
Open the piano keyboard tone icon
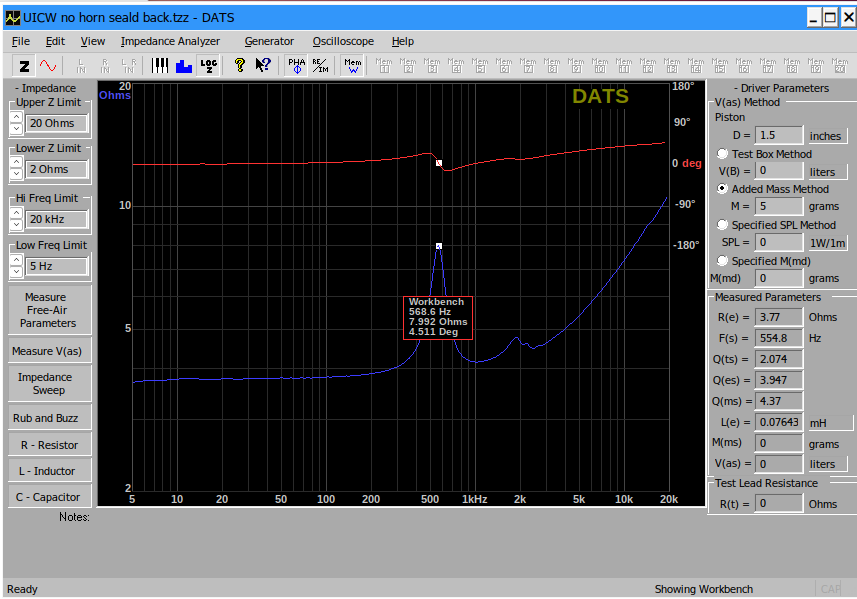[160, 66]
